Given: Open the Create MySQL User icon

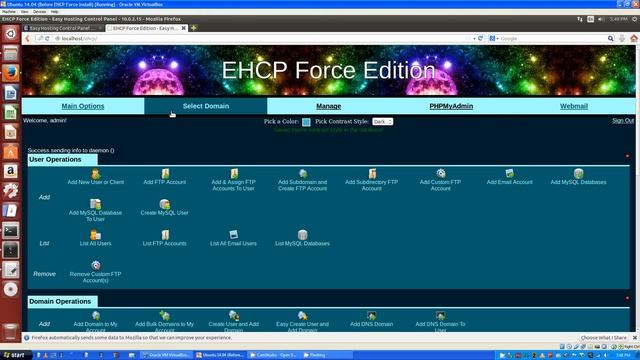Looking at the screenshot, I should (x=165, y=204).
